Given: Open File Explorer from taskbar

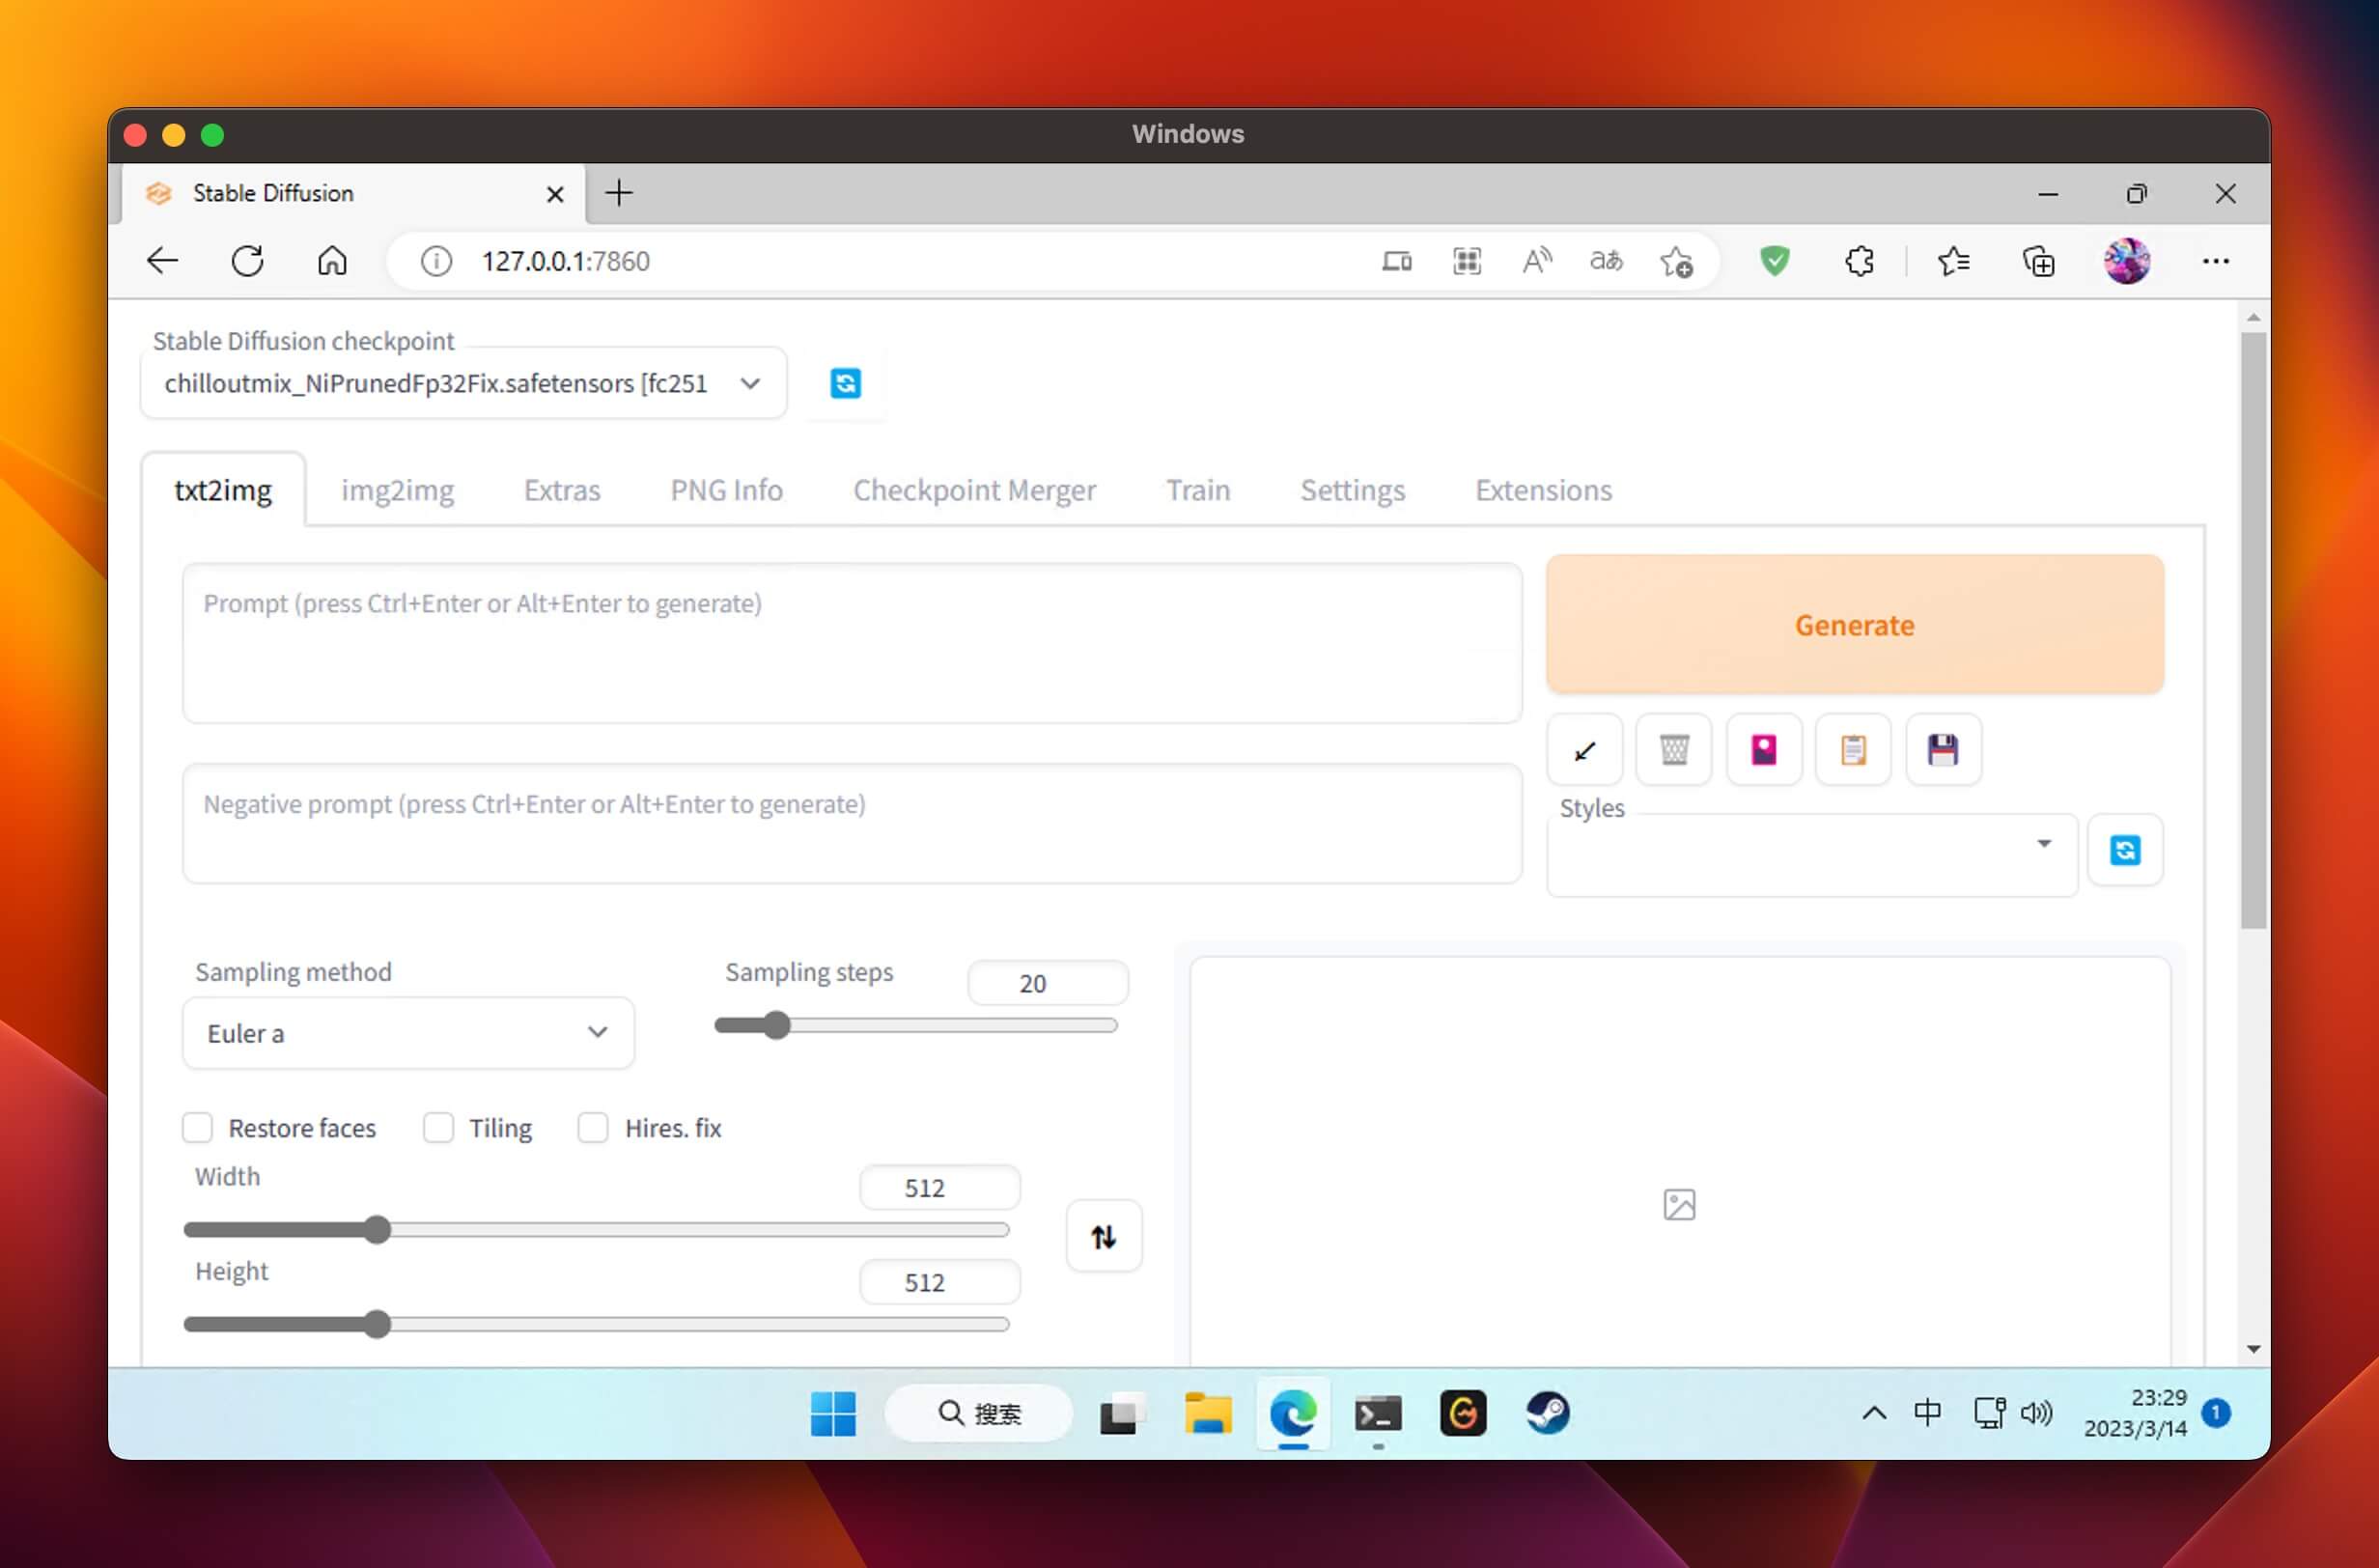Looking at the screenshot, I should pos(1207,1413).
